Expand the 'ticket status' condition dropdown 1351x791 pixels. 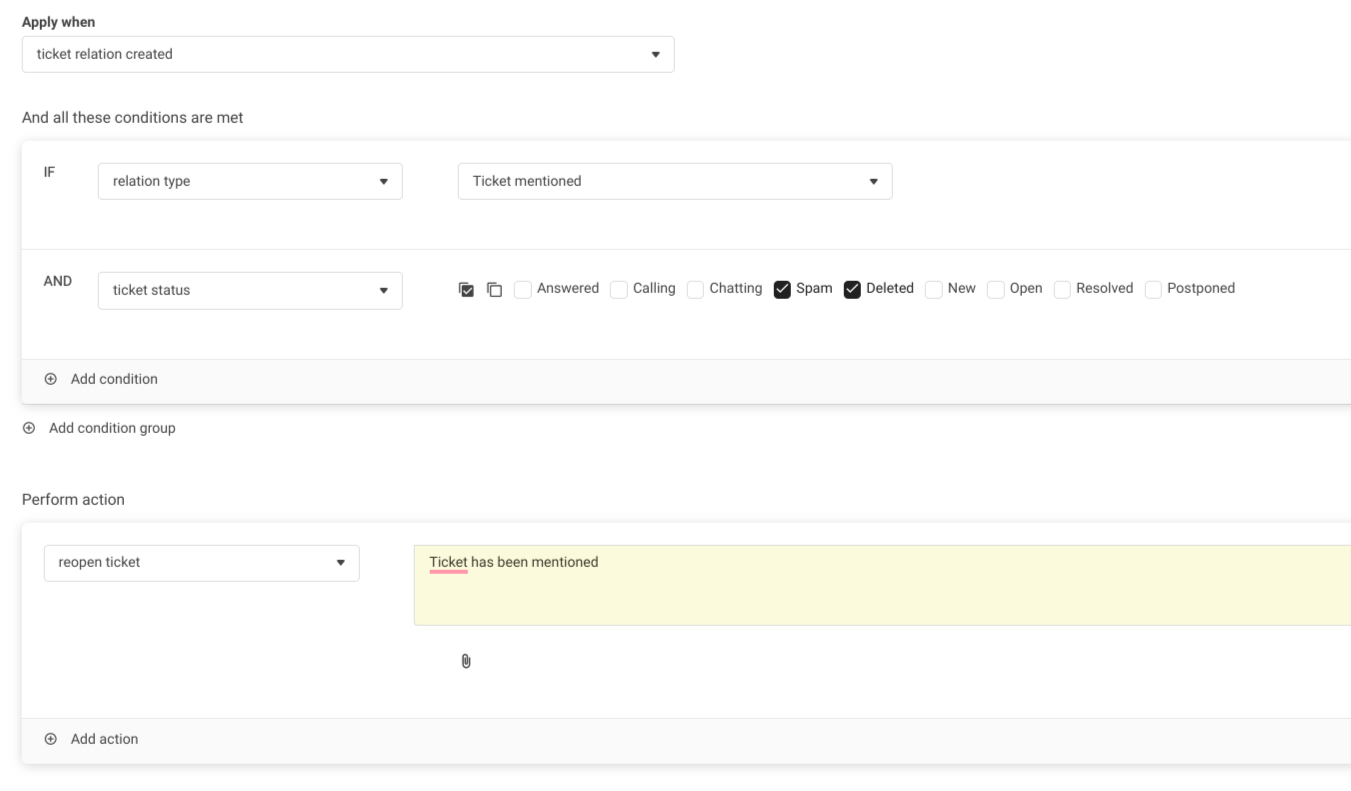coord(250,290)
